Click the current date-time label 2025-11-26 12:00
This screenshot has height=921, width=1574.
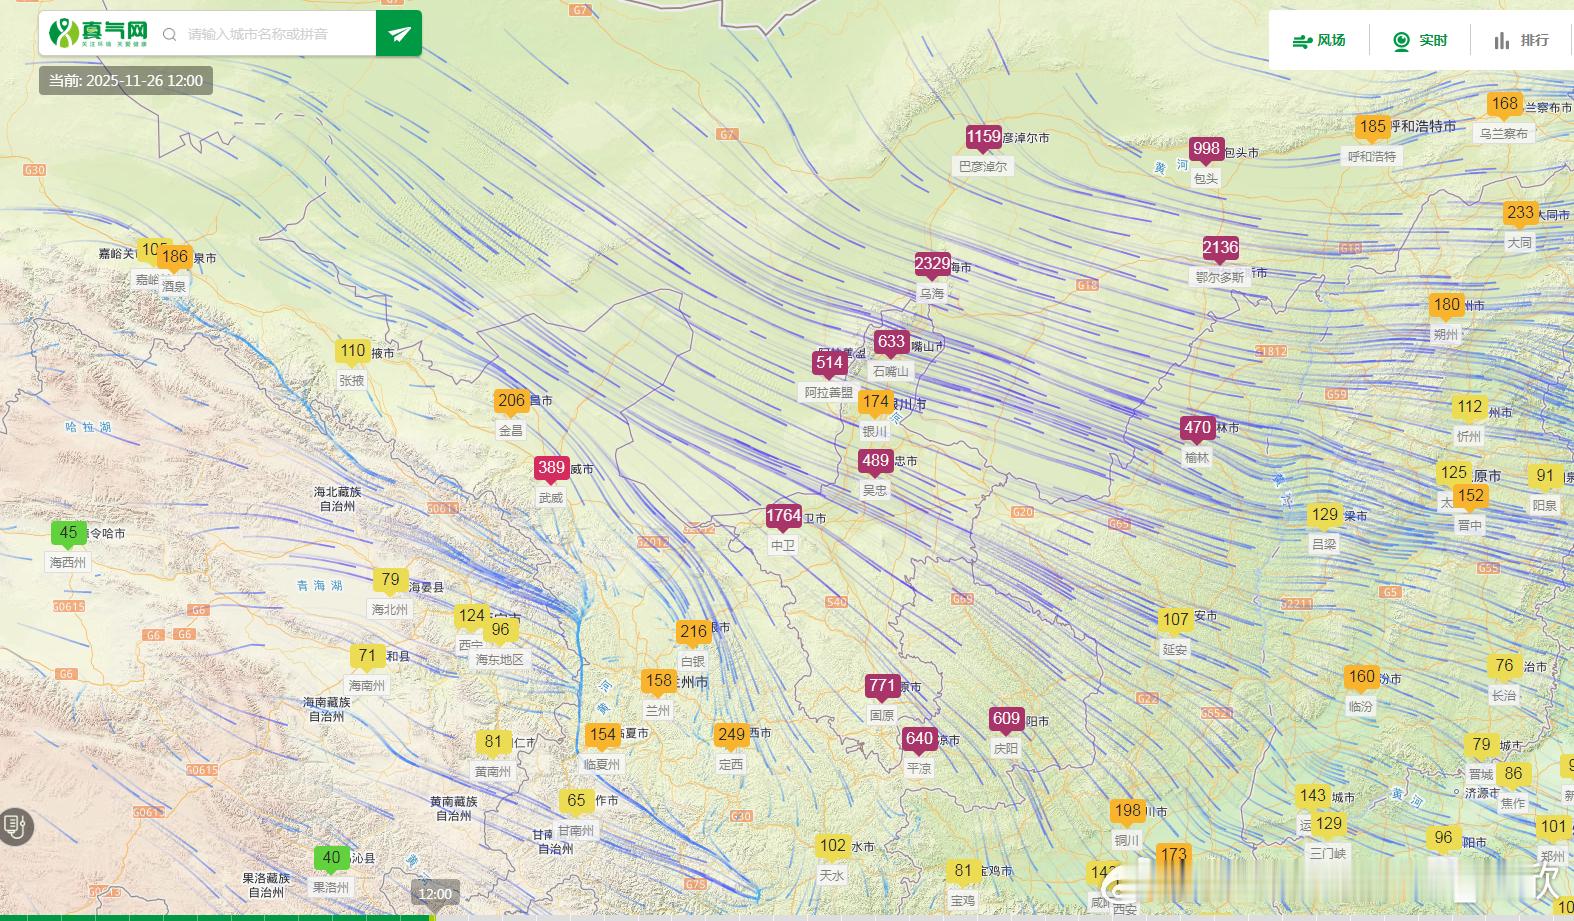(x=126, y=81)
